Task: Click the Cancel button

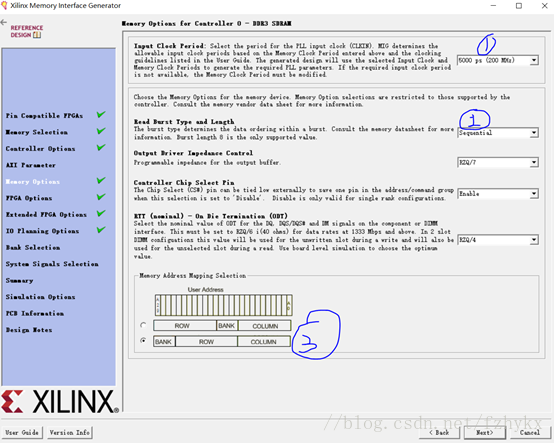Action: click(529, 432)
